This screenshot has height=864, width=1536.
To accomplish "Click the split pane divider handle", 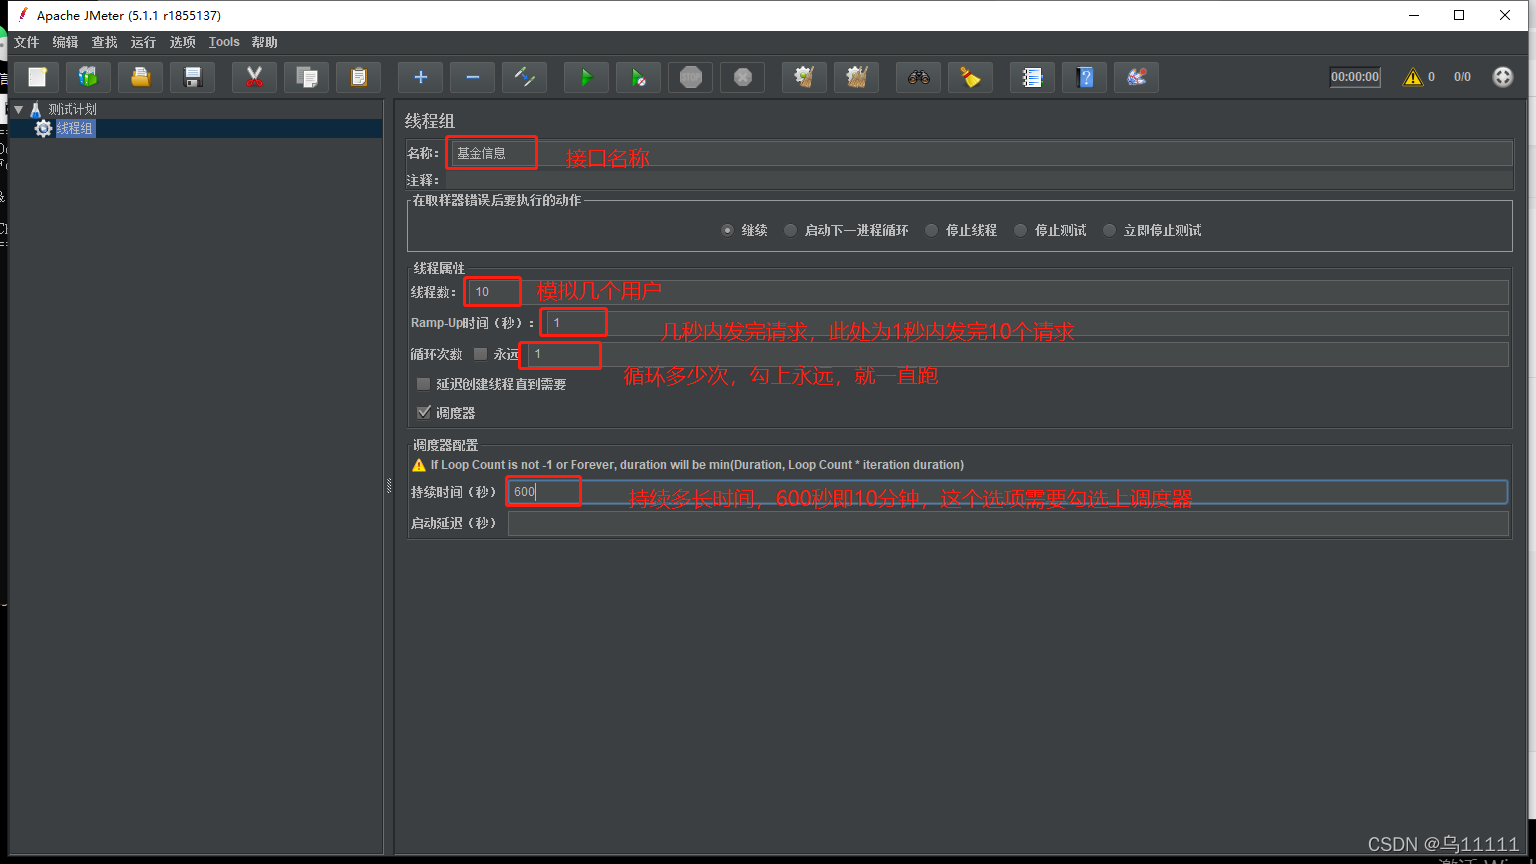I will pyautogui.click(x=389, y=486).
